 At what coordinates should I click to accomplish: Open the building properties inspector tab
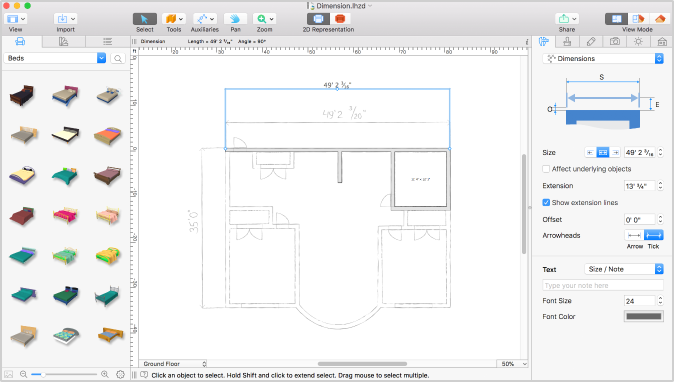tap(662, 41)
